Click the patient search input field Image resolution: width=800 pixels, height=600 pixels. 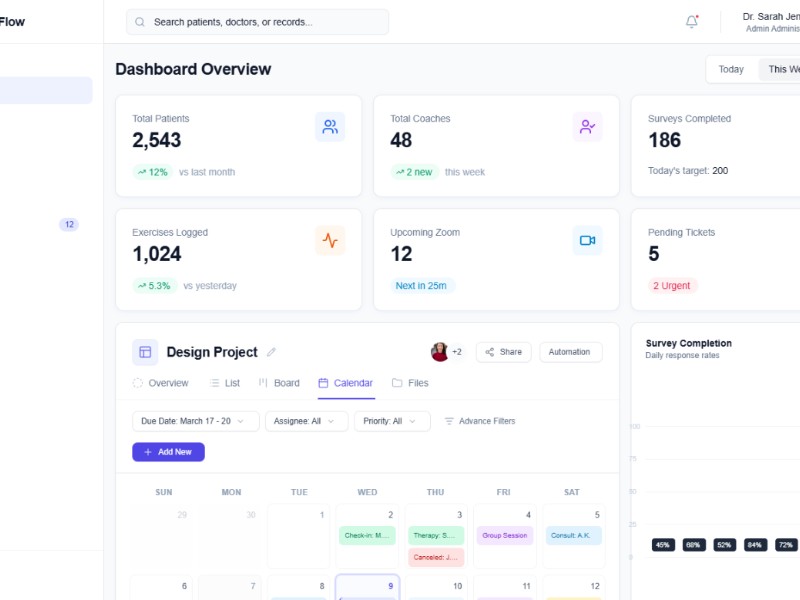(260, 21)
